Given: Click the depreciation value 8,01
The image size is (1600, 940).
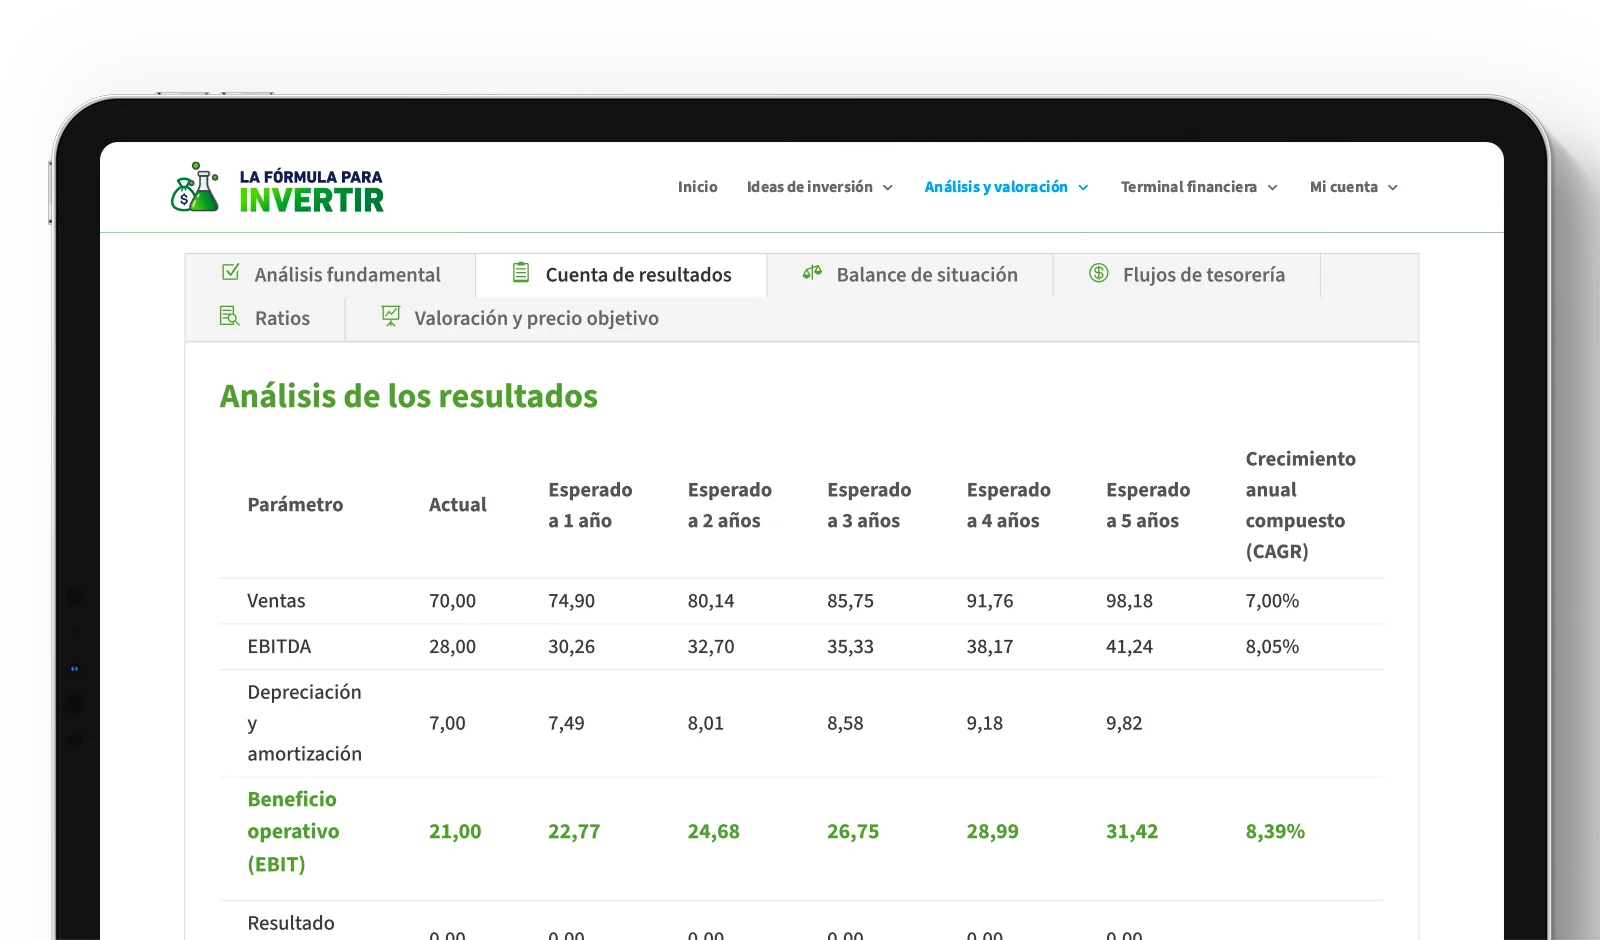Looking at the screenshot, I should pyautogui.click(x=706, y=723).
